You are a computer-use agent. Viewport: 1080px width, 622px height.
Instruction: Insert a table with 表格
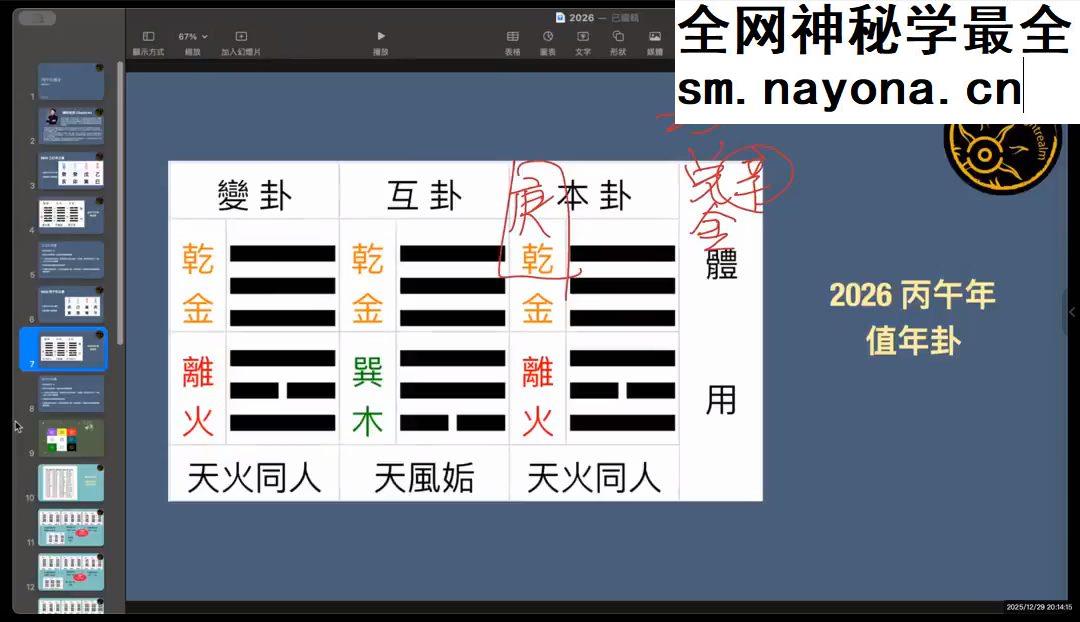click(512, 37)
